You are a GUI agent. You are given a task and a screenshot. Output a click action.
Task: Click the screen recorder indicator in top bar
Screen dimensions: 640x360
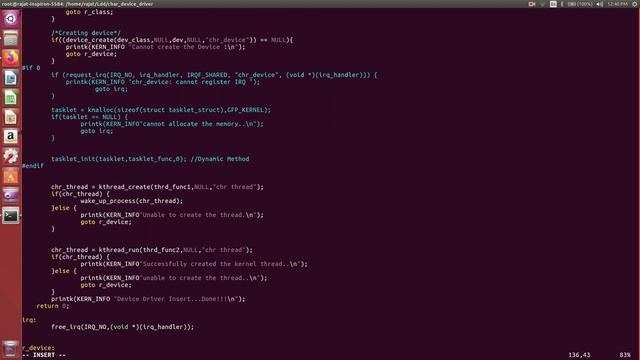tap(532, 4)
